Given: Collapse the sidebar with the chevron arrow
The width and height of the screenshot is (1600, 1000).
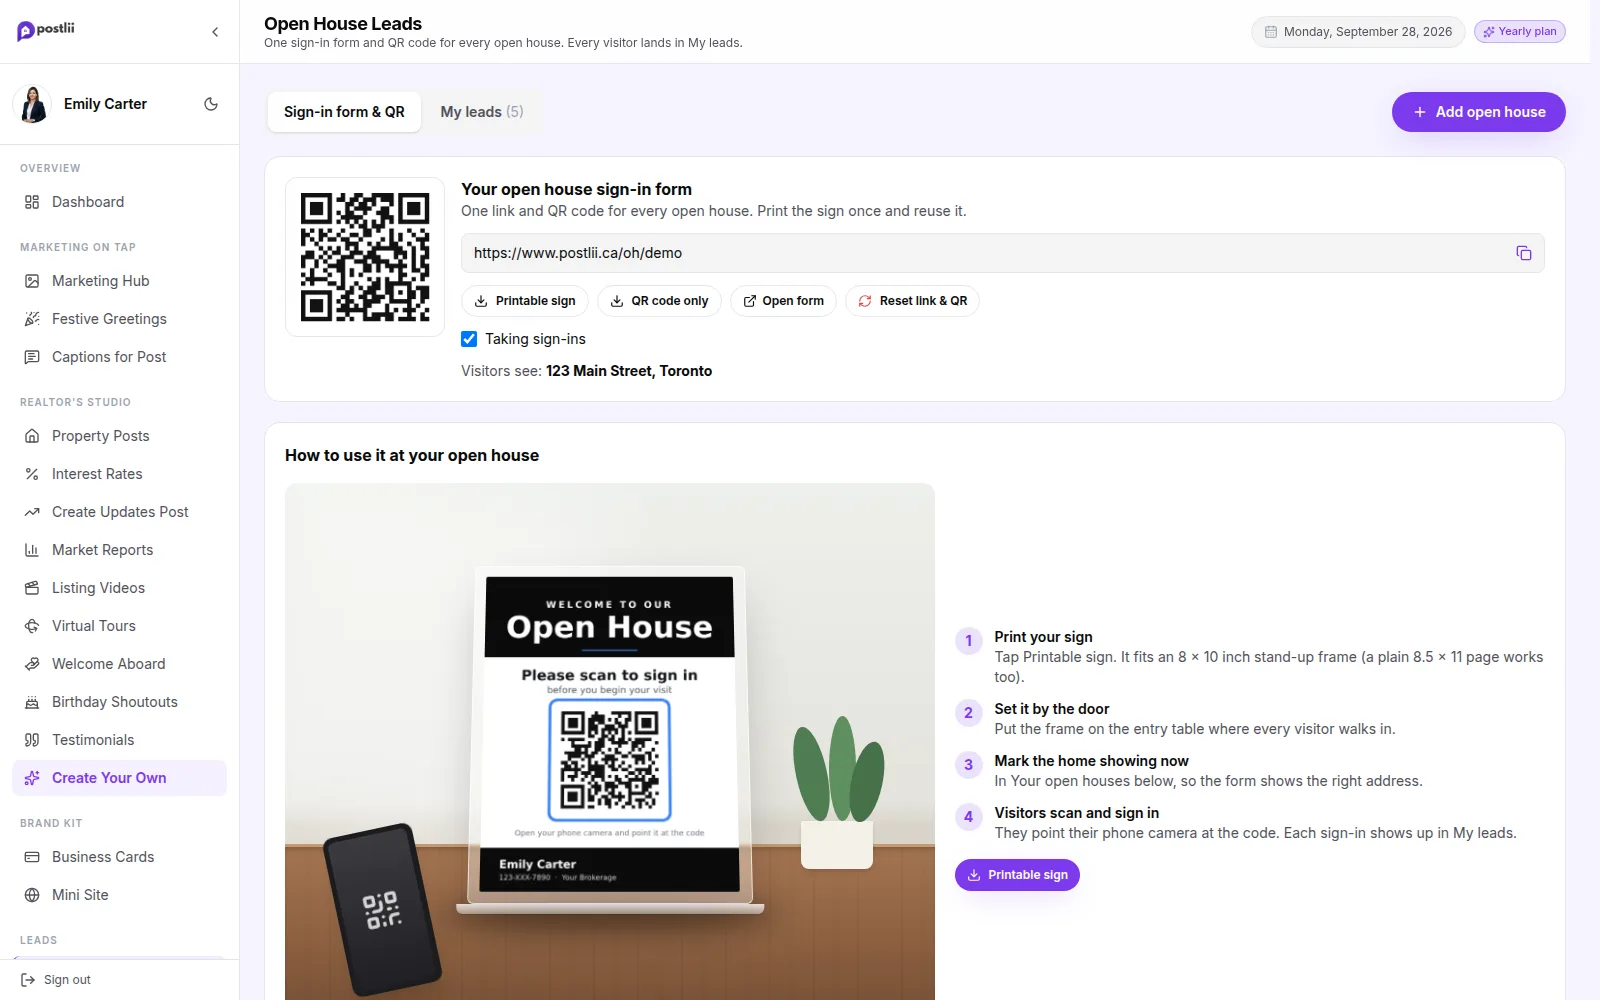Looking at the screenshot, I should pyautogui.click(x=215, y=32).
